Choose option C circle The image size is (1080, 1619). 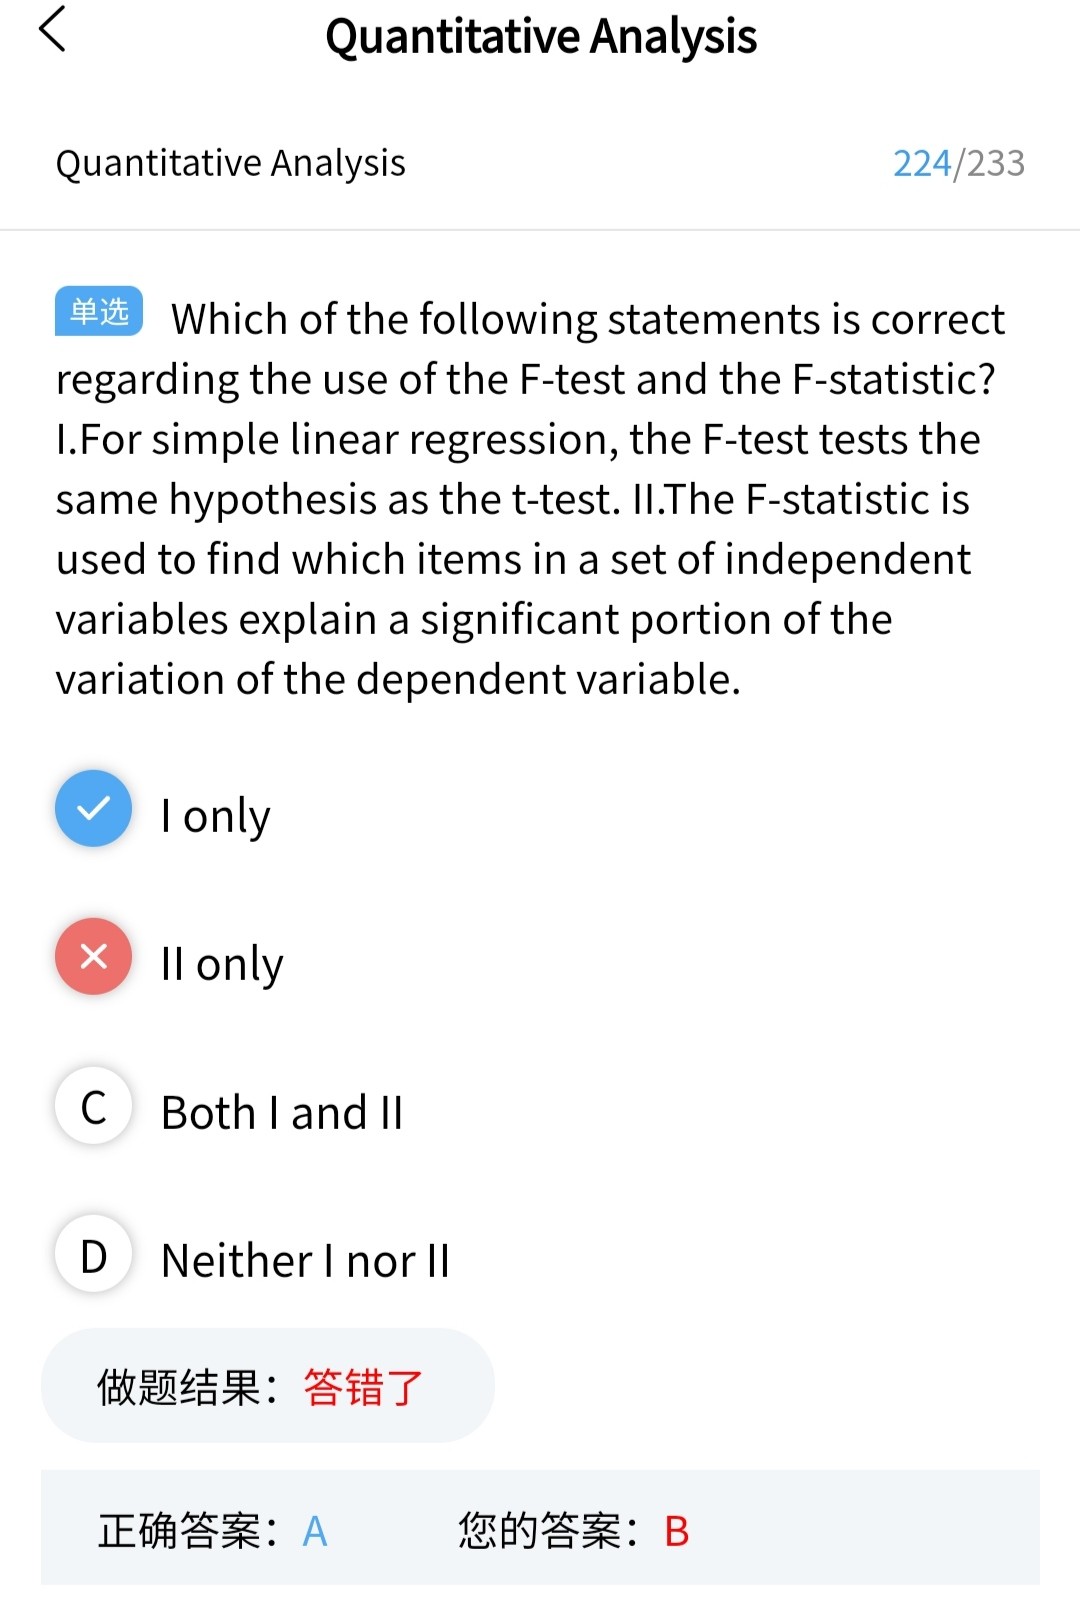[x=93, y=1105]
